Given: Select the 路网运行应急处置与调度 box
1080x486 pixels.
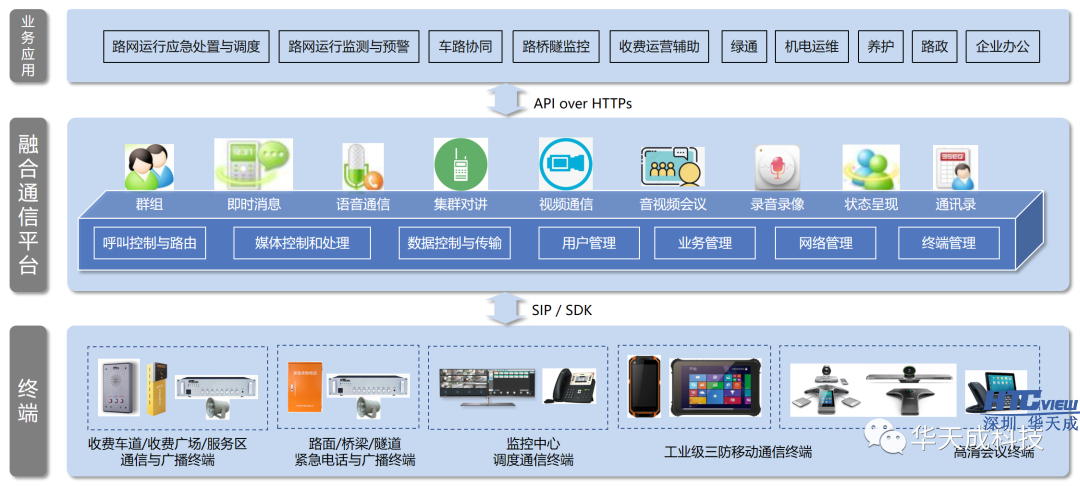Looking at the screenshot, I should click(186, 47).
